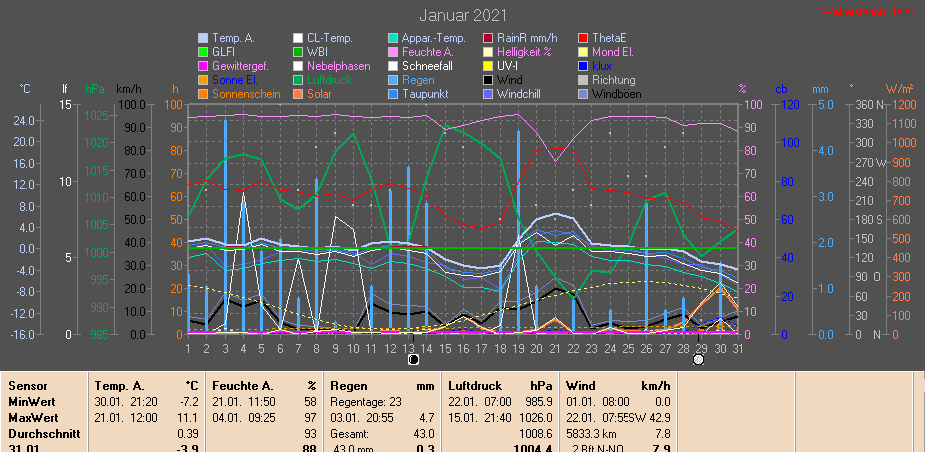This screenshot has height=452, width=925.
Task: Click the MinWert row label
Action: 32,402
